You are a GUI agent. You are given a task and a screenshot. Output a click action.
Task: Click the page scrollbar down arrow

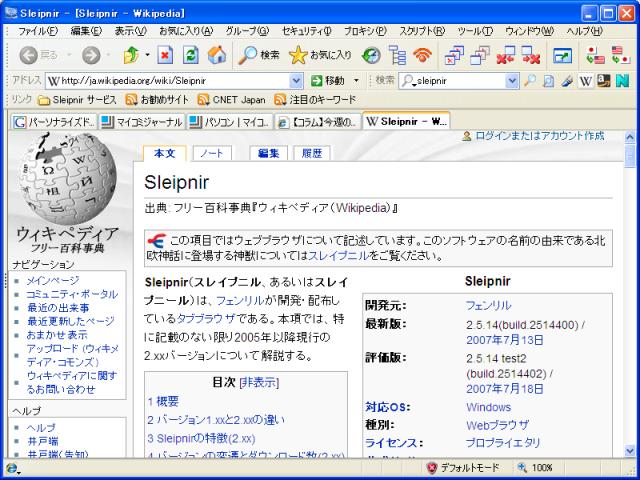[x=630, y=451]
